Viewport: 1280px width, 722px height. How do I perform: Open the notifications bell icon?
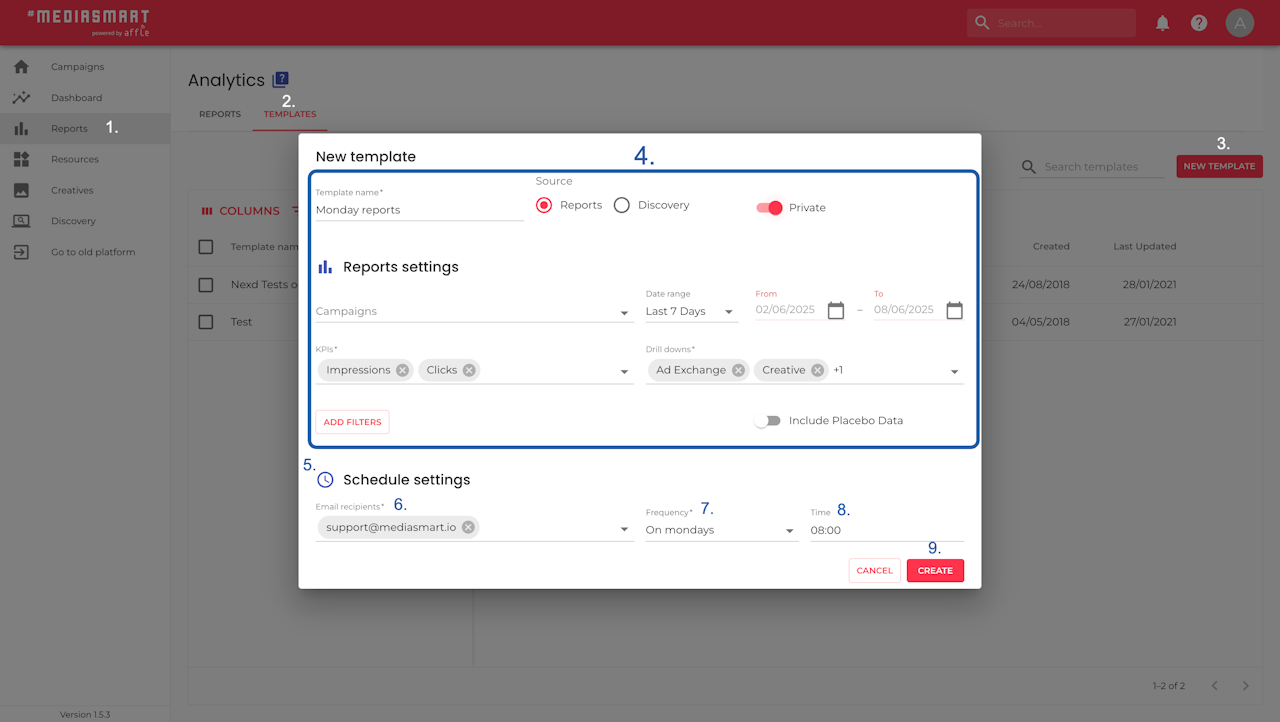click(1162, 23)
